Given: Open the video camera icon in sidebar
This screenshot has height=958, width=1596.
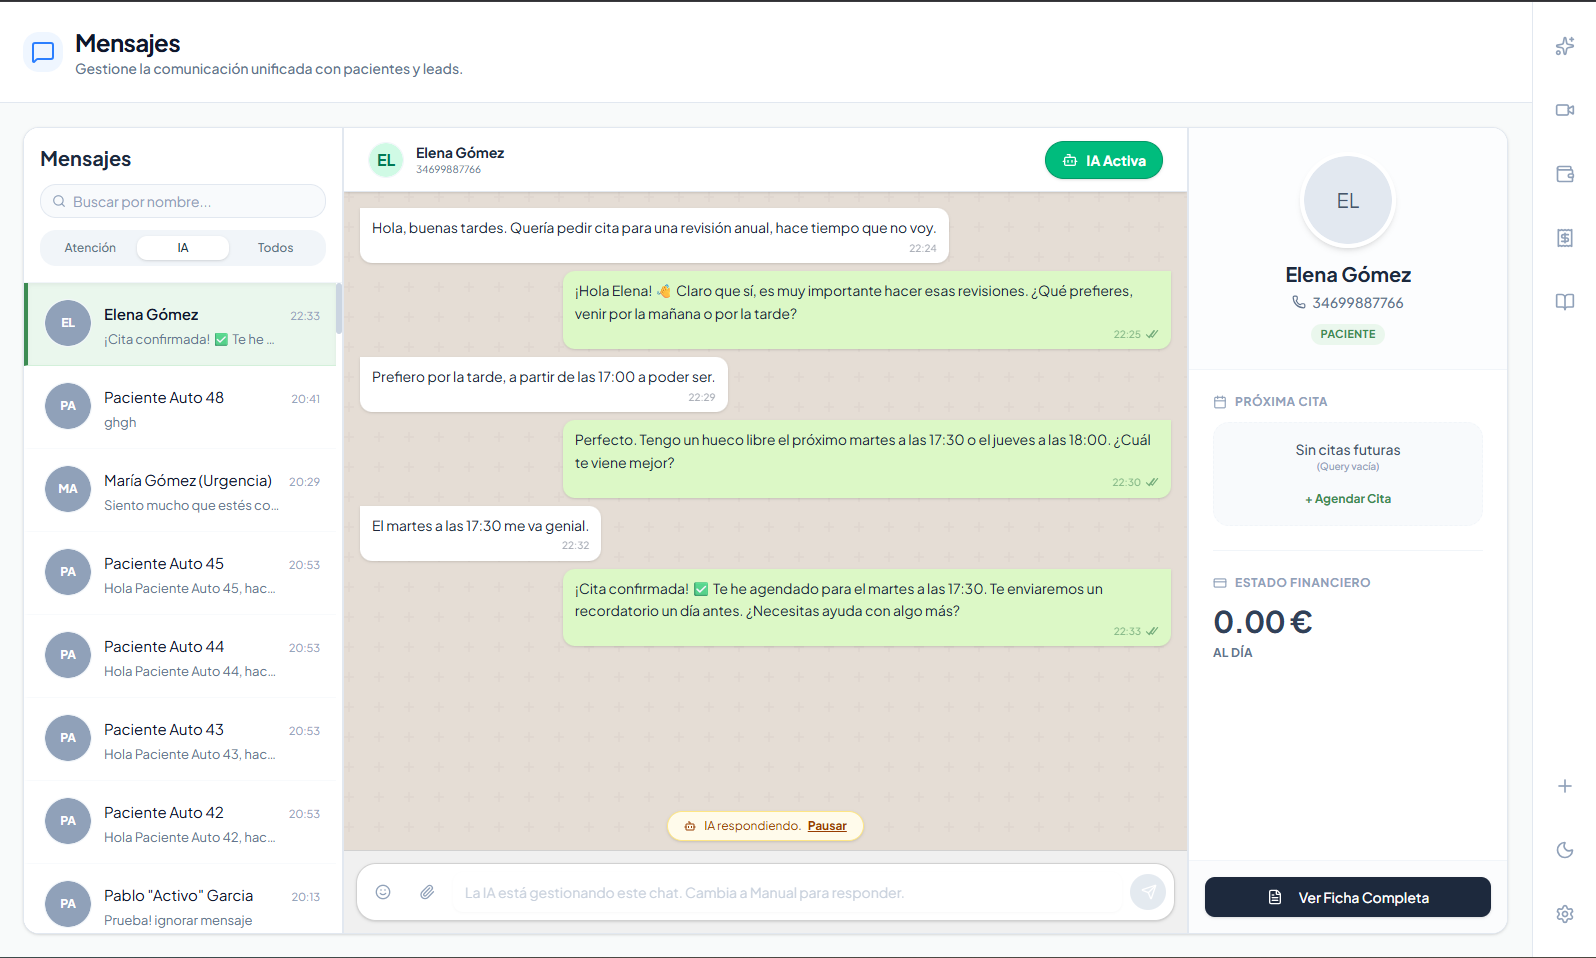Looking at the screenshot, I should 1565,110.
